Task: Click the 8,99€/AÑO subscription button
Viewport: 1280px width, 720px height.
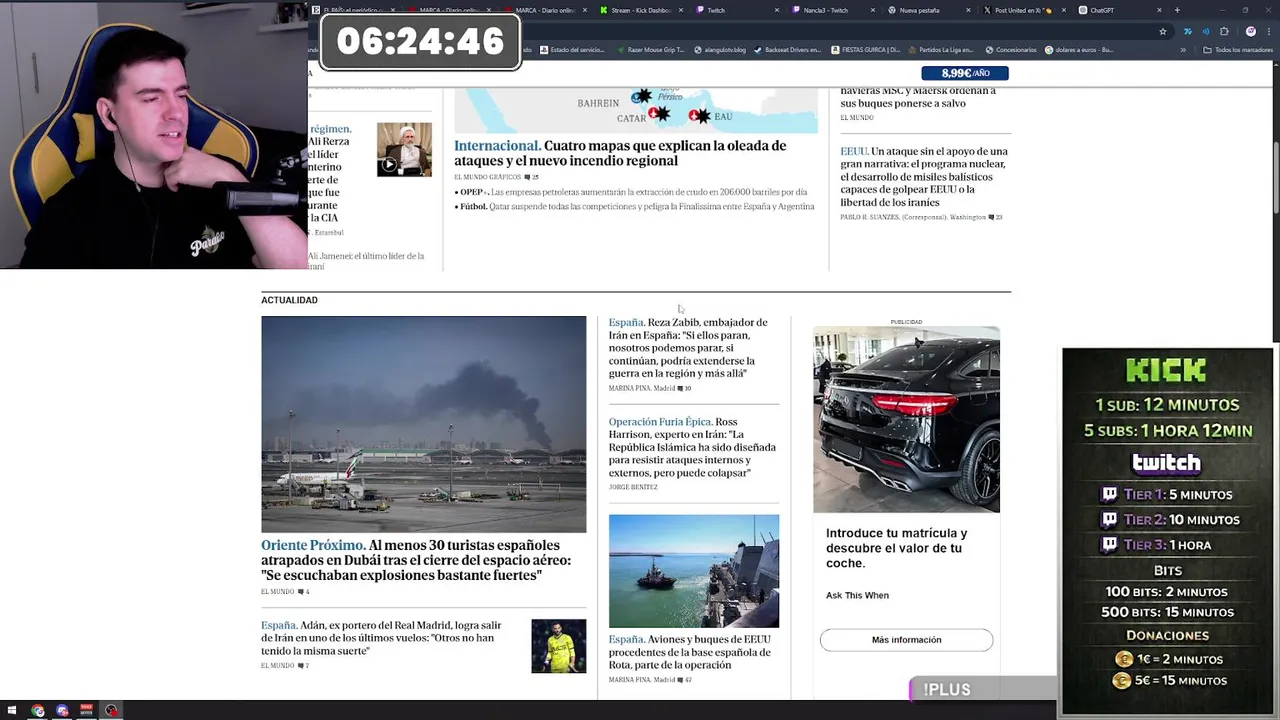Action: coord(964,73)
